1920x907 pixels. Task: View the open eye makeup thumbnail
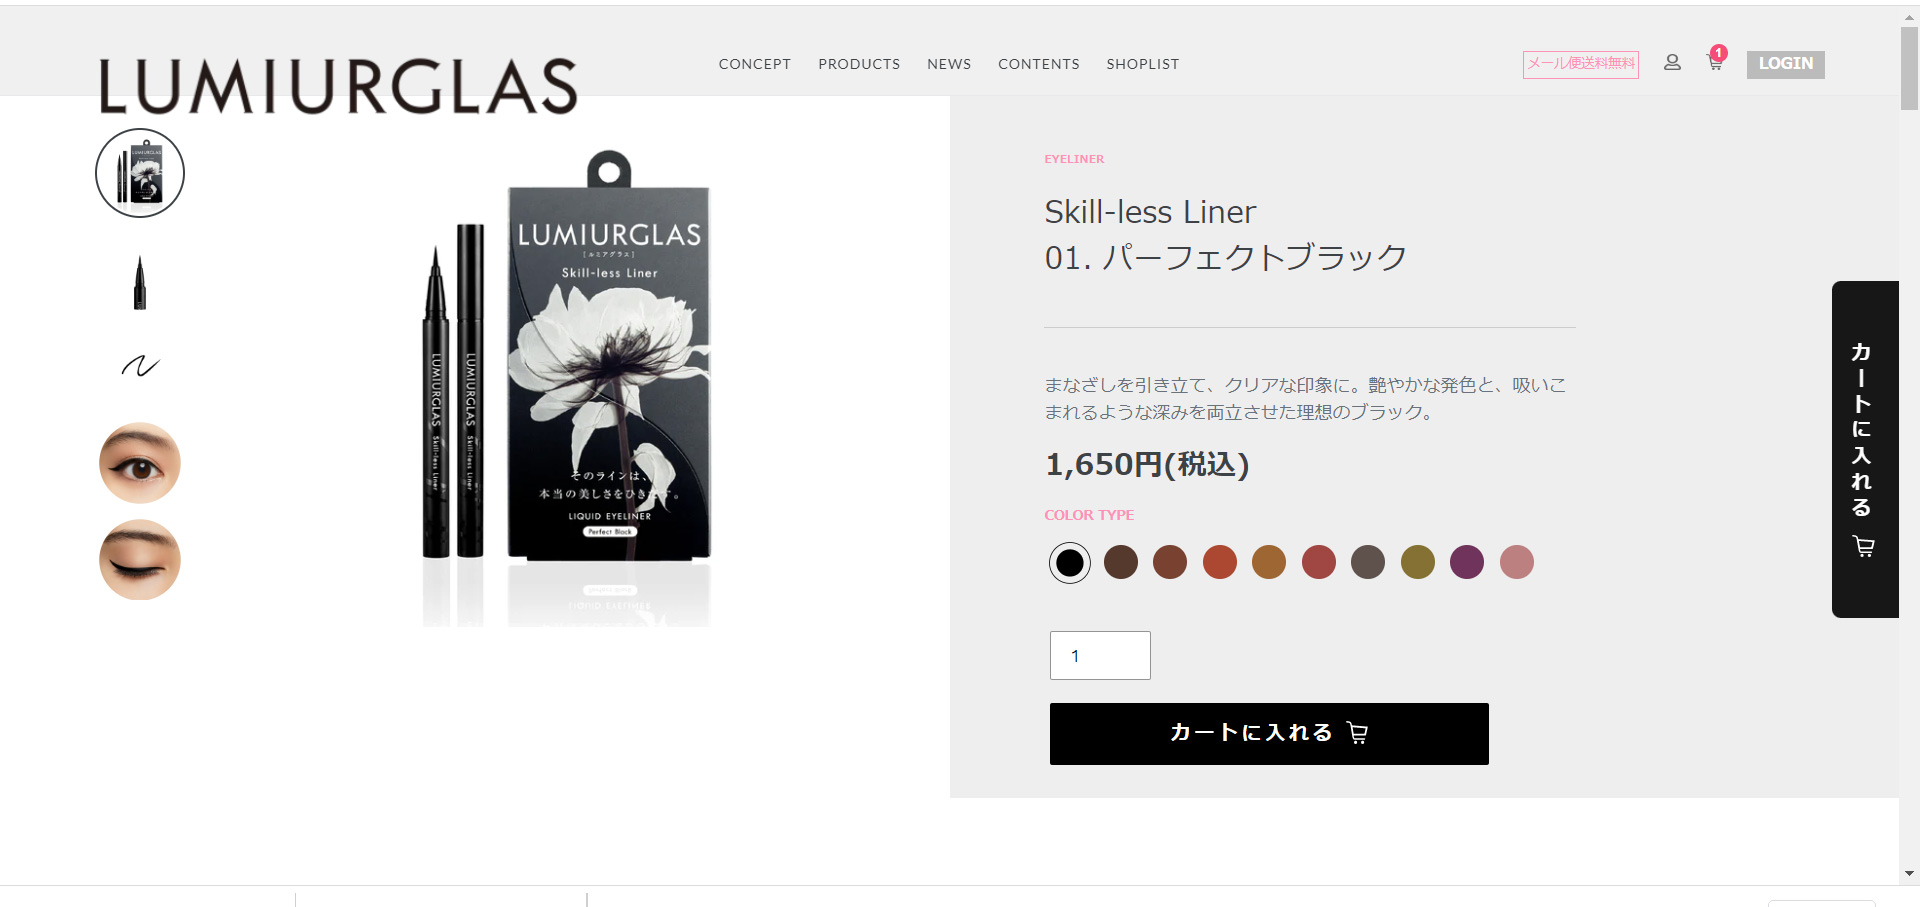coord(140,462)
